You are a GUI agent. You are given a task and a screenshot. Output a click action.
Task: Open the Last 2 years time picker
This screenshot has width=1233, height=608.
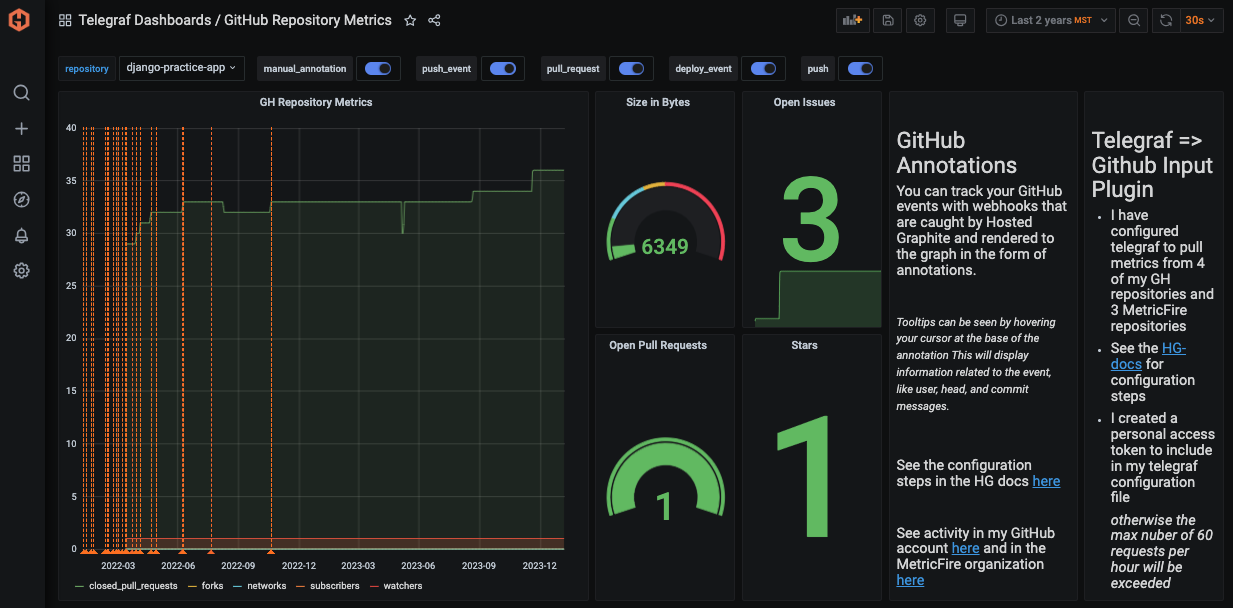1051,20
